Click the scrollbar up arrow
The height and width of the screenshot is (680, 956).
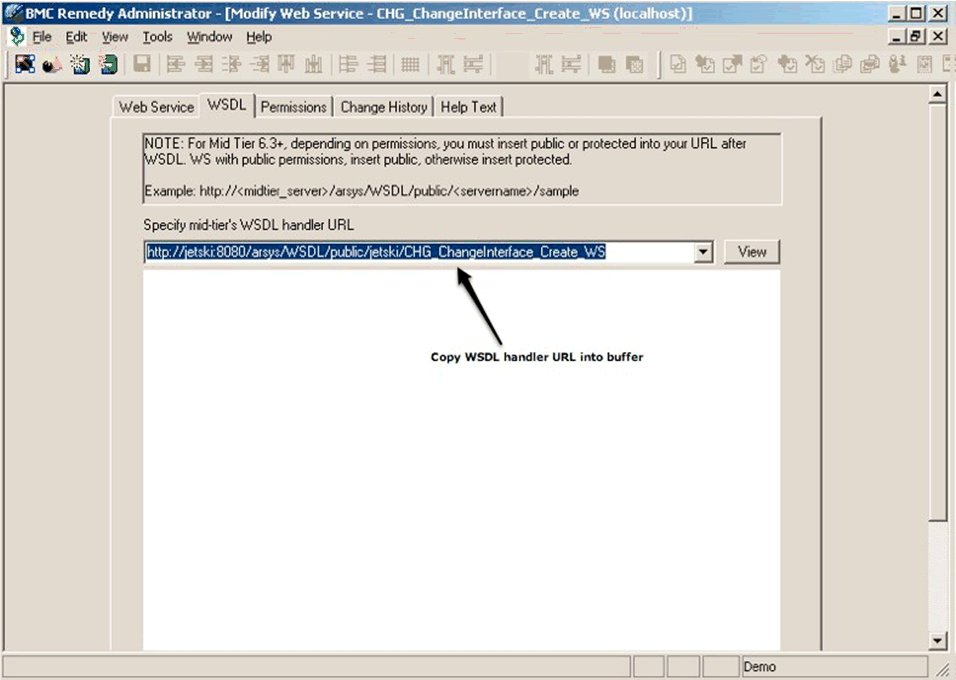pyautogui.click(x=938, y=94)
